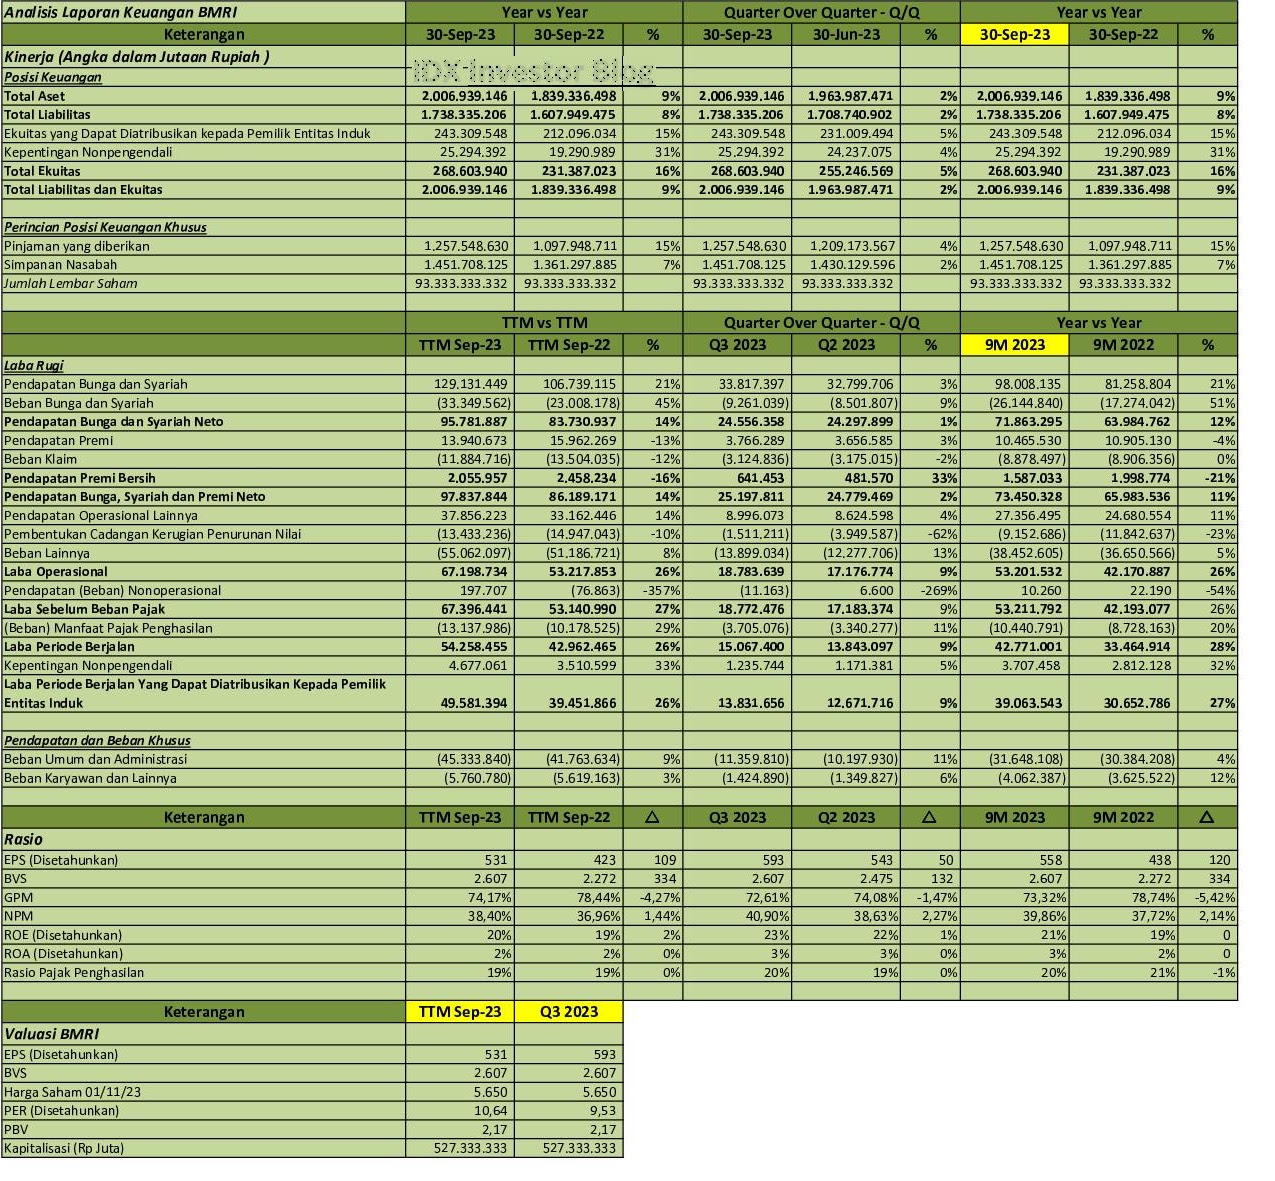
Task: Select the 'Laba Sebelum Beban Pajak' row label
Action: [x=85, y=609]
